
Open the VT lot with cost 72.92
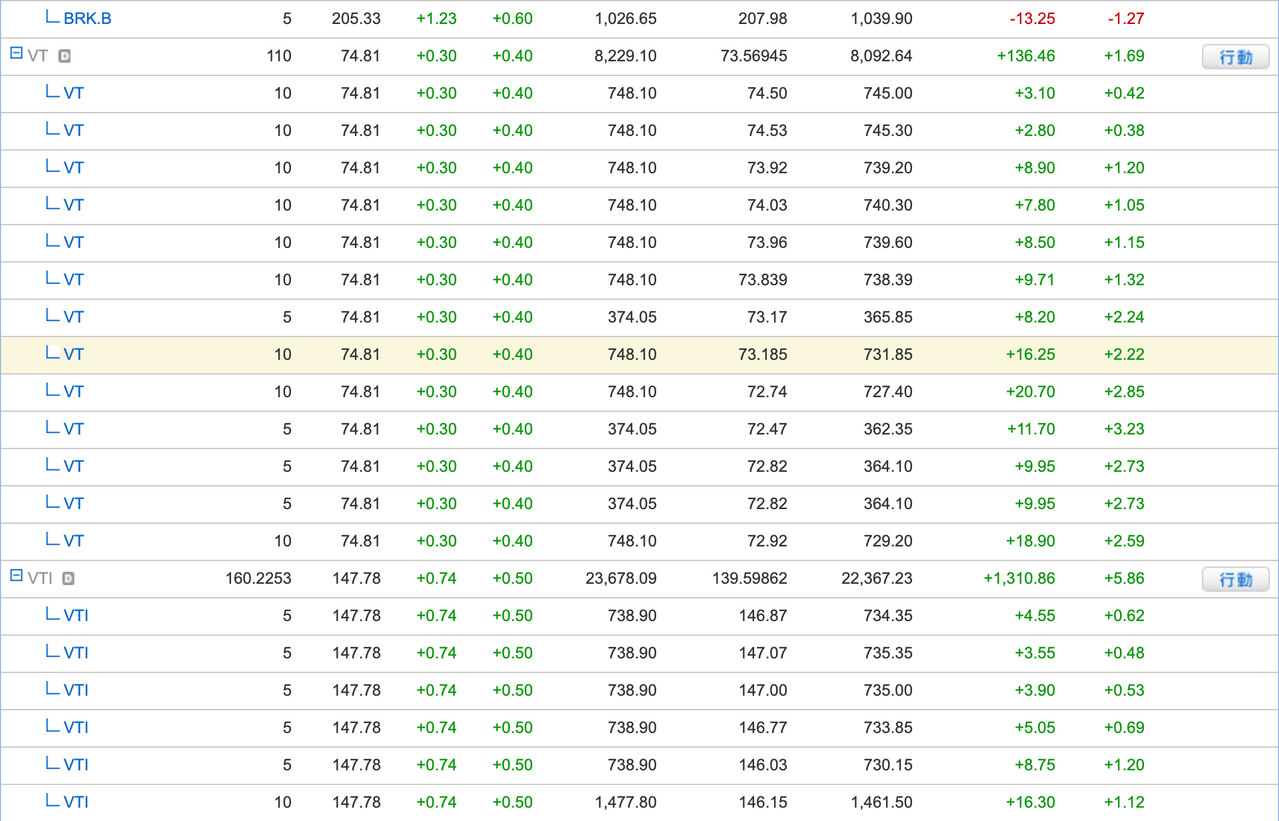[74, 541]
